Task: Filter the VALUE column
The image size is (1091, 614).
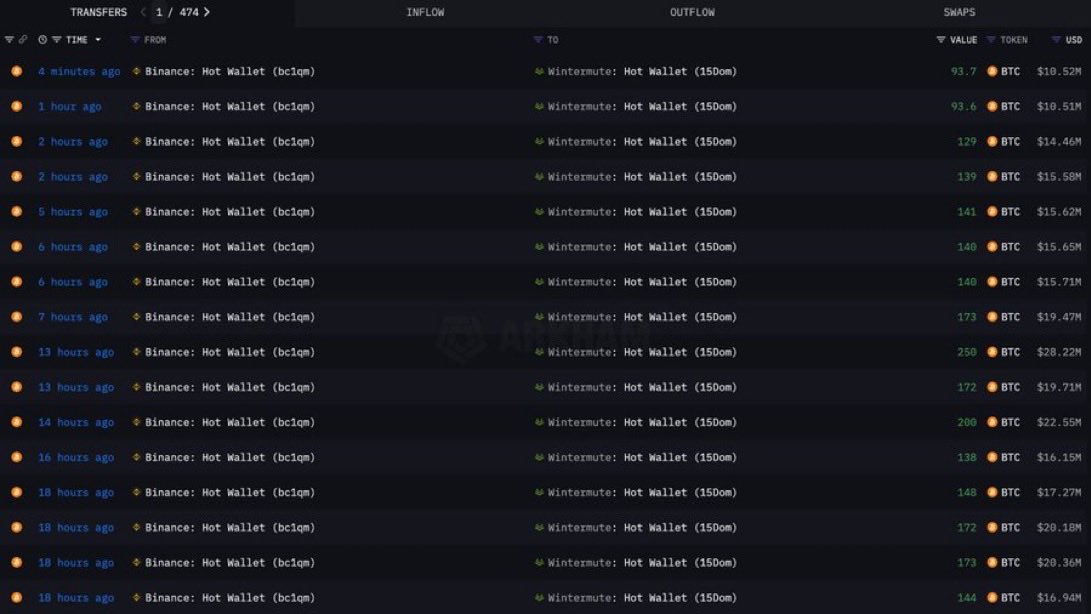Action: 941,40
